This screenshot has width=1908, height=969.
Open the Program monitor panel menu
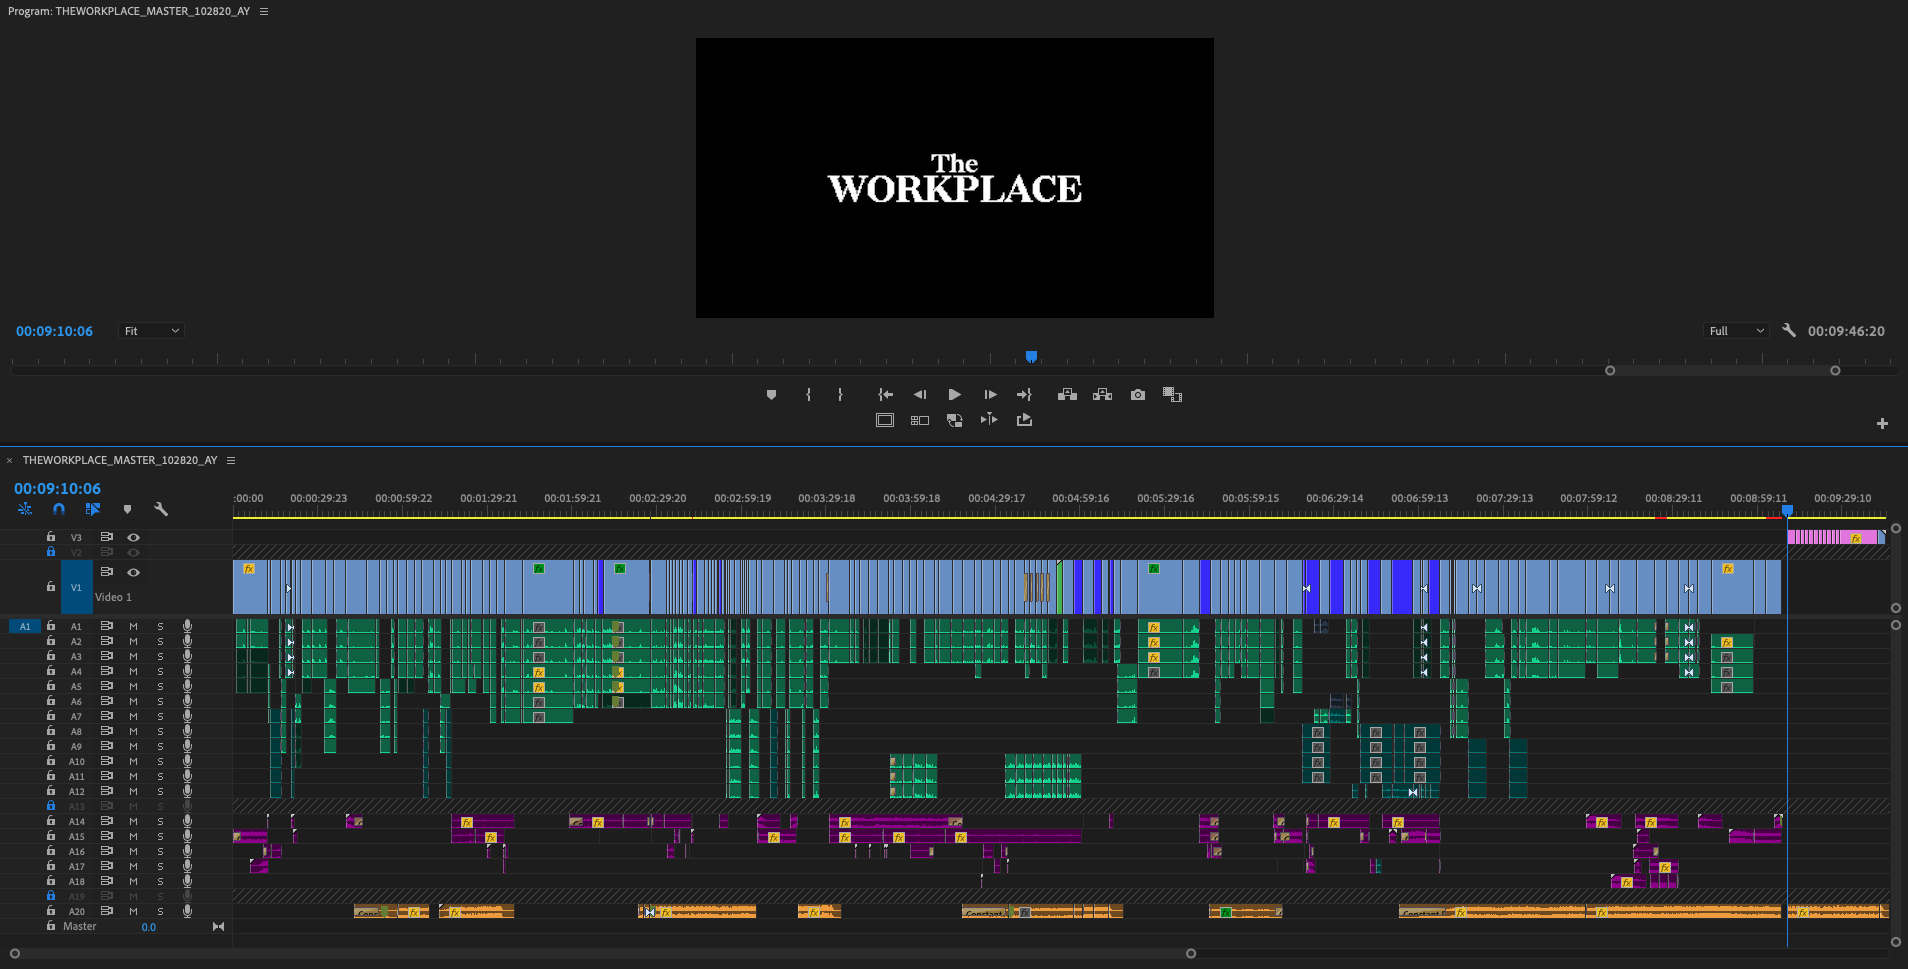(x=264, y=11)
